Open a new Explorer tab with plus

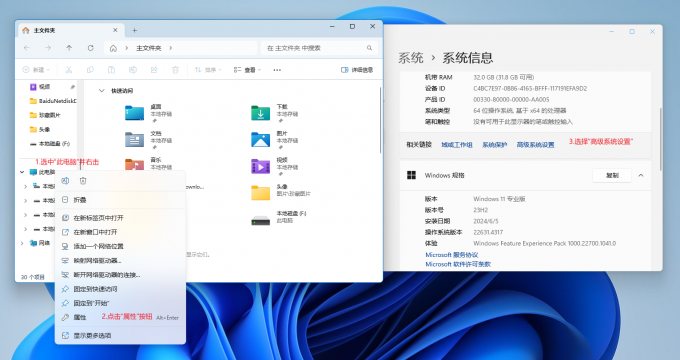pyautogui.click(x=134, y=30)
